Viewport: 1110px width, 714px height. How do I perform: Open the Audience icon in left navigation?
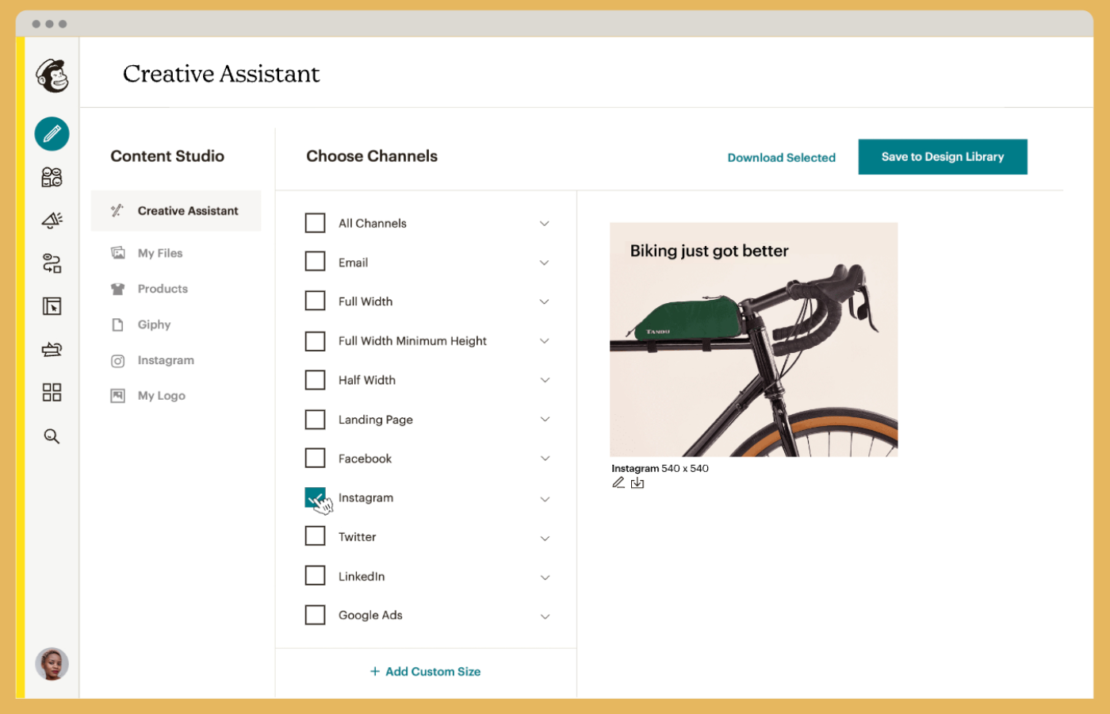pos(51,176)
